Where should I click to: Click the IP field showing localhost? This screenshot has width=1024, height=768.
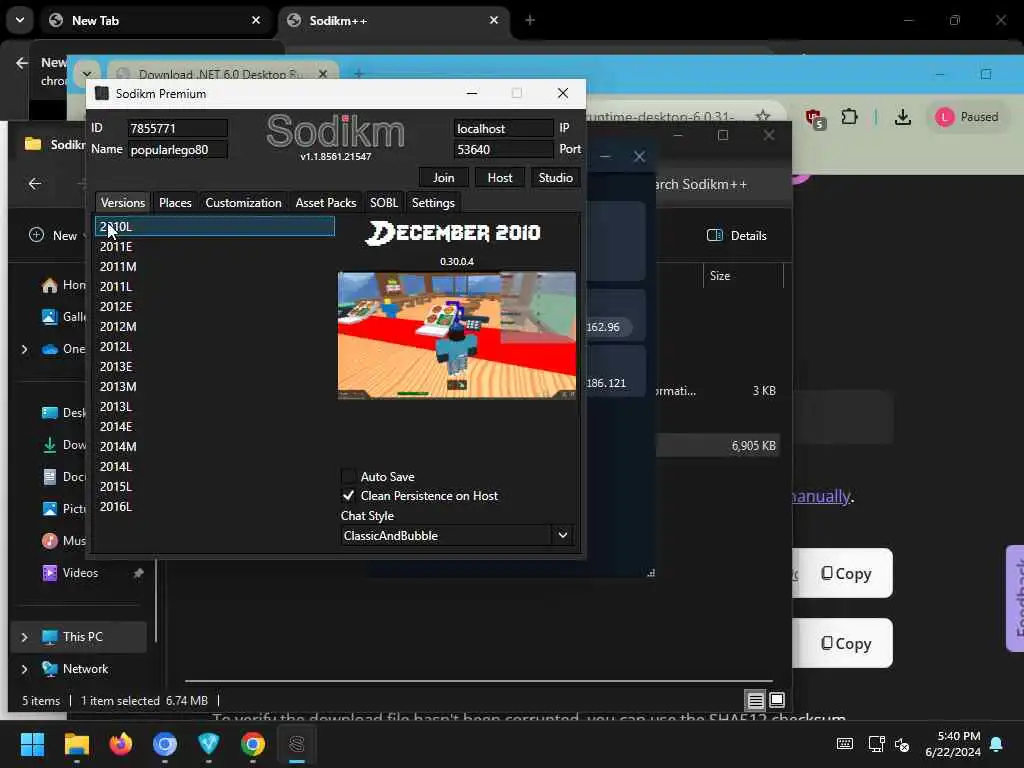(504, 128)
